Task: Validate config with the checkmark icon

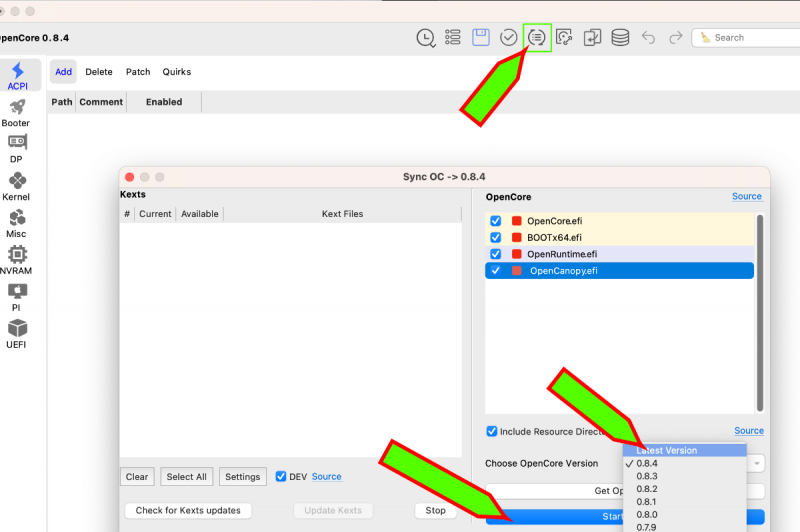Action: point(508,37)
